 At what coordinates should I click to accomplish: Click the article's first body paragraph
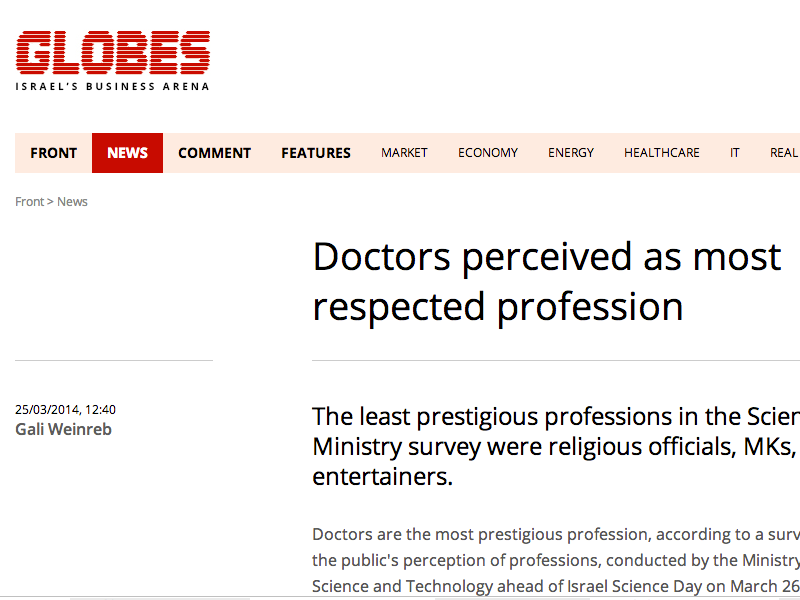point(555,558)
